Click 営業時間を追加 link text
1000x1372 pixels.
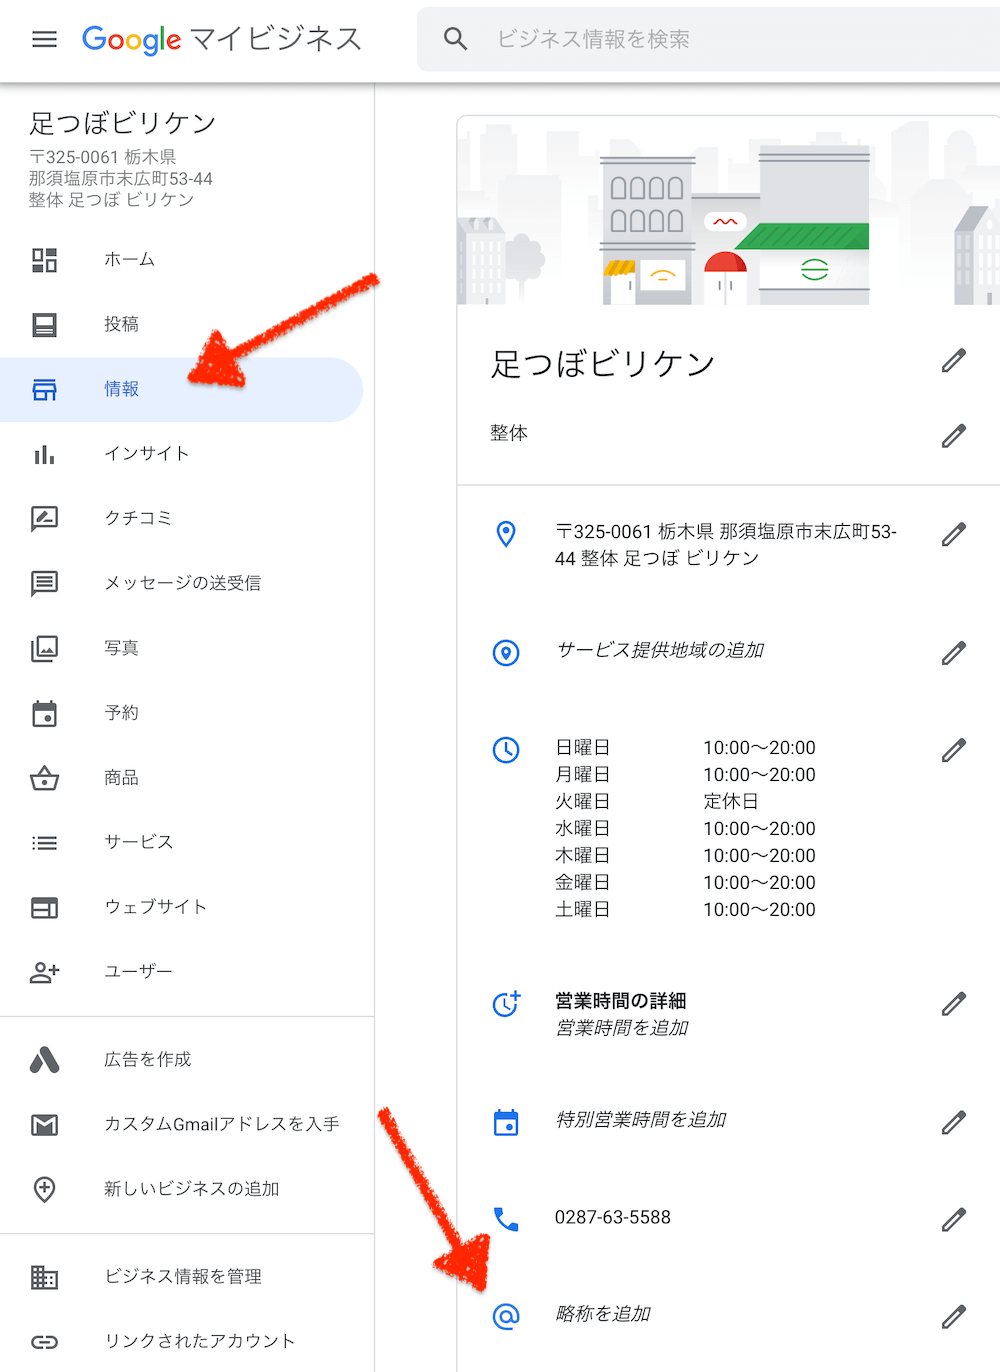(622, 1028)
